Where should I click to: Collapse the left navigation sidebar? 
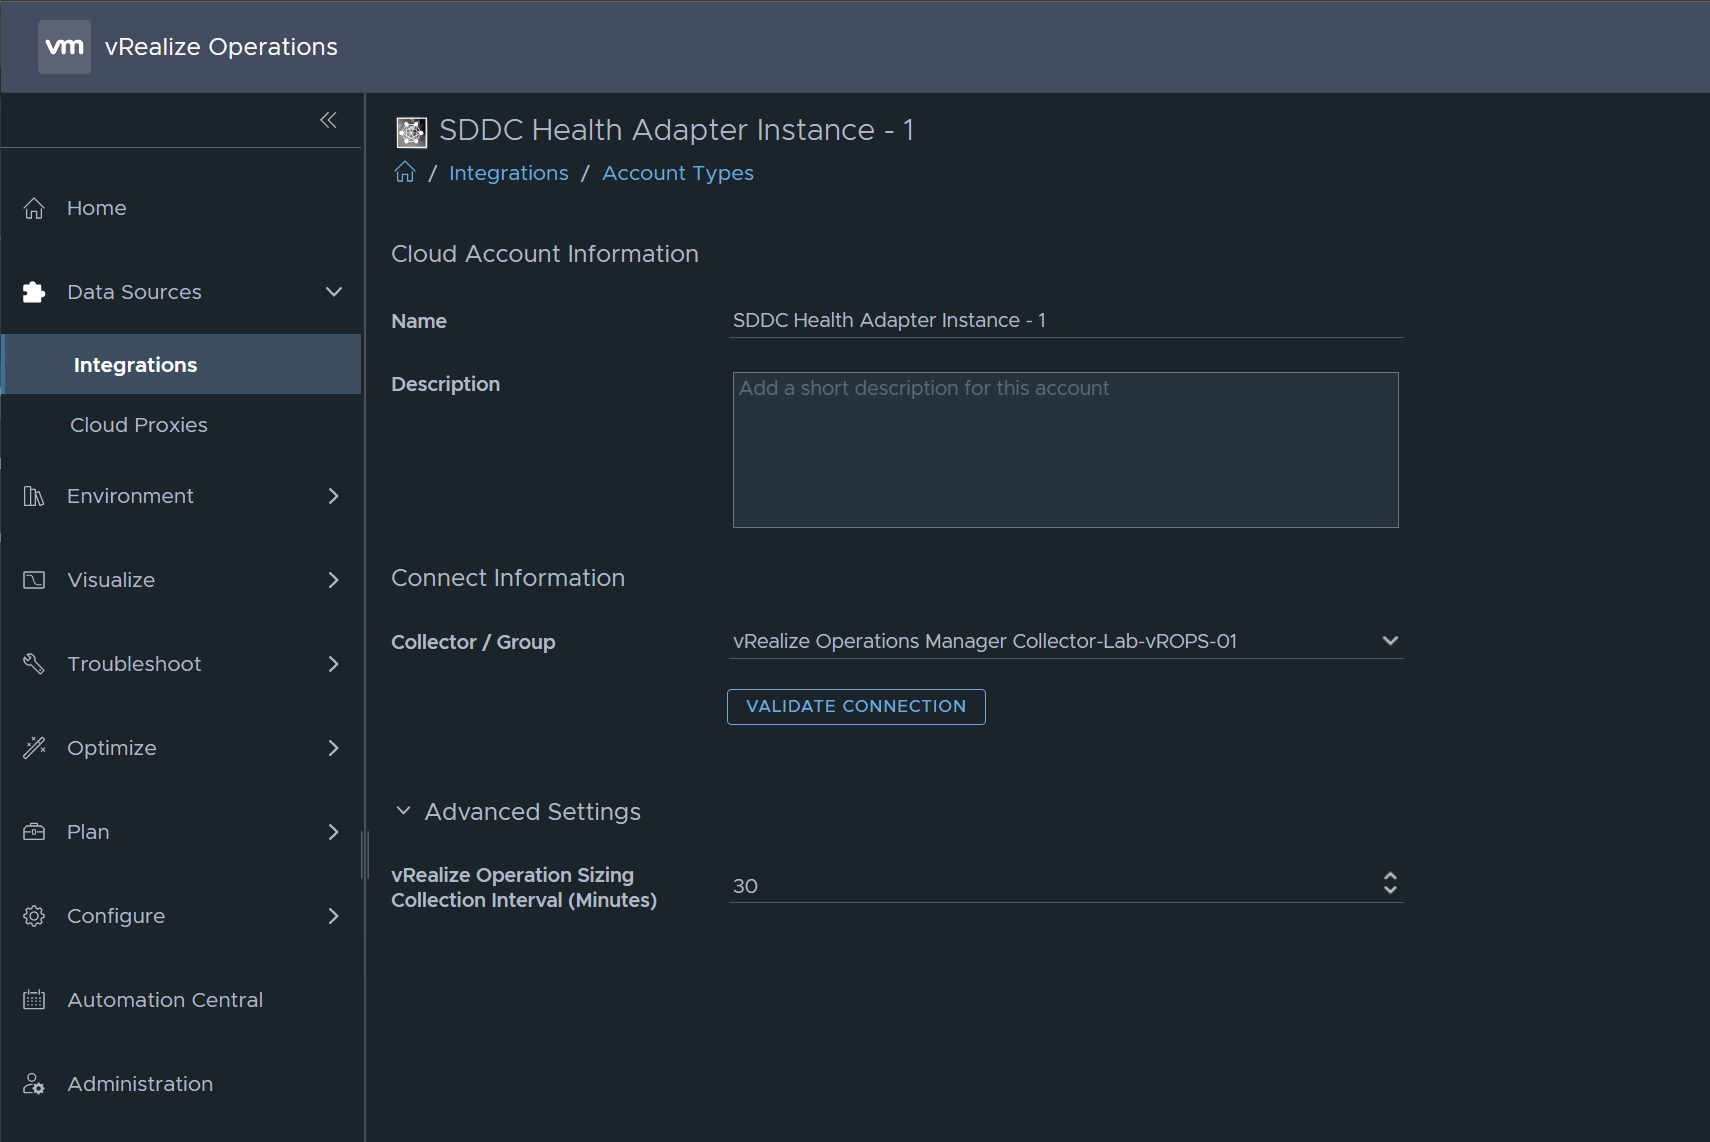[329, 120]
